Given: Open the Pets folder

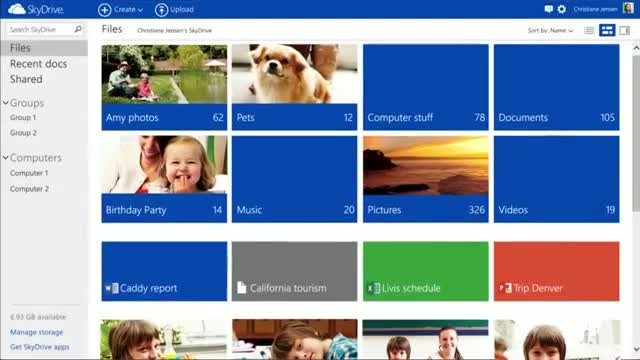Looking at the screenshot, I should pyautogui.click(x=294, y=87).
